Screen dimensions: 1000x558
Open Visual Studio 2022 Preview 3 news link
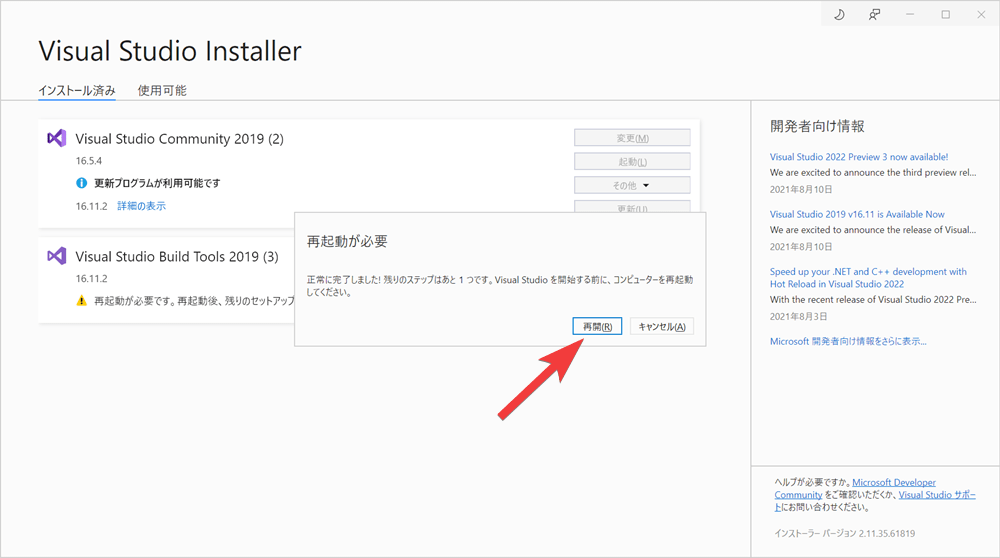858,157
